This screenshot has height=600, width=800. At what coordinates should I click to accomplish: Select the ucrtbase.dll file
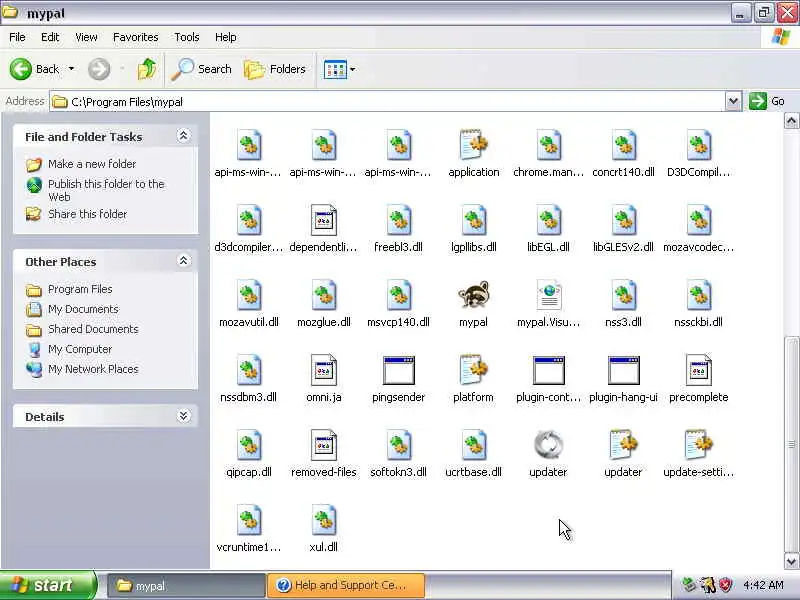click(473, 444)
